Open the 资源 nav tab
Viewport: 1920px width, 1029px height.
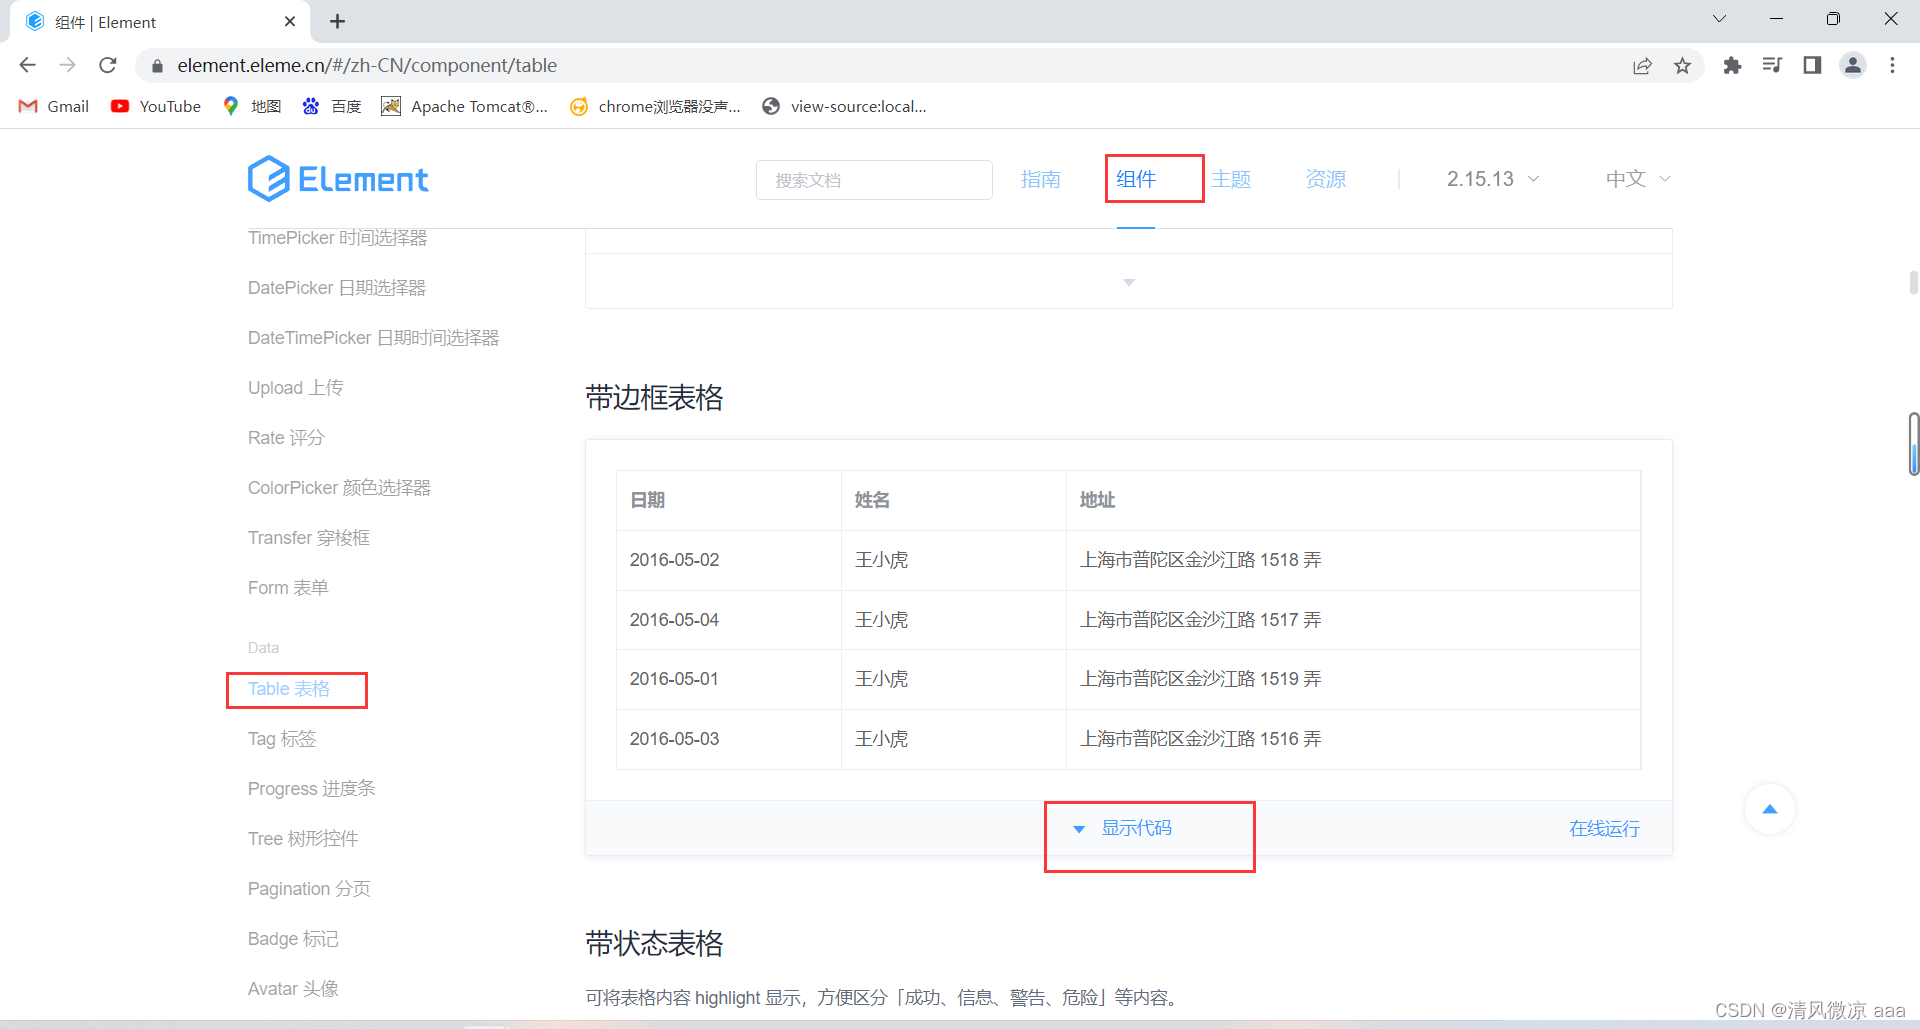(x=1326, y=179)
